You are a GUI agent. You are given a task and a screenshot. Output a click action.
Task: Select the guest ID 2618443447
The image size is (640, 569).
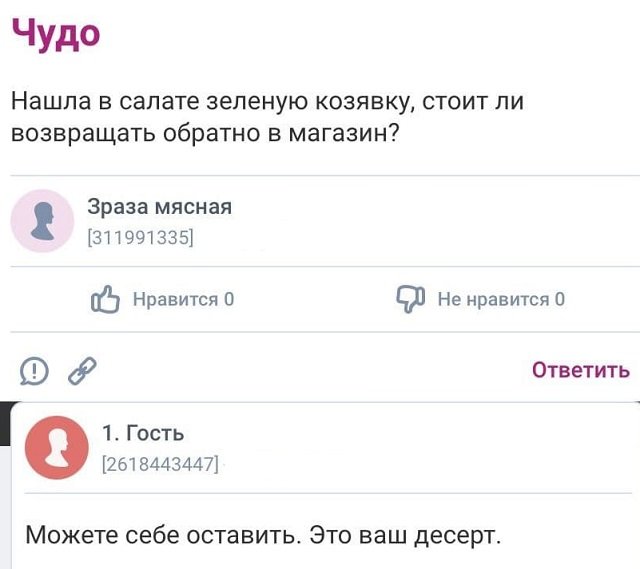[x=160, y=462]
